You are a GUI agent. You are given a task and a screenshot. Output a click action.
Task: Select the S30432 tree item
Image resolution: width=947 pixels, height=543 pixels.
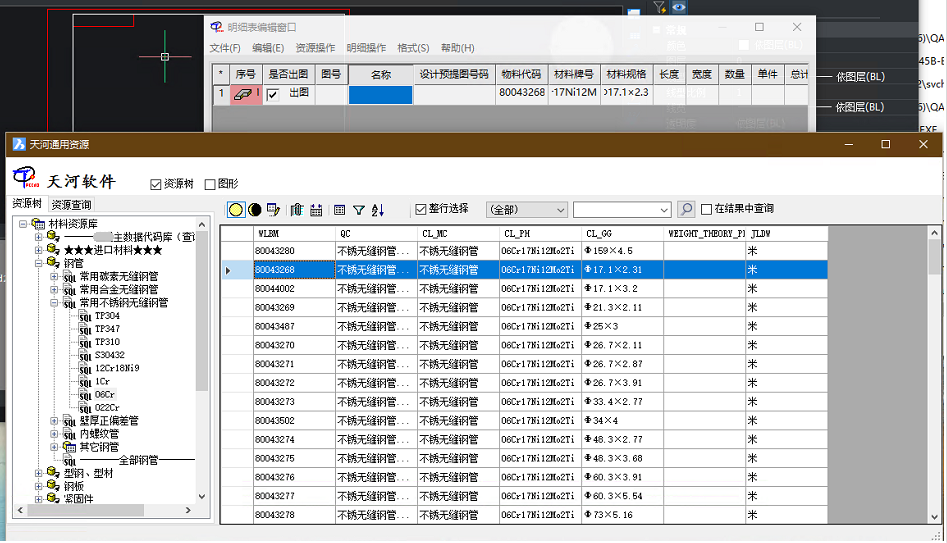click(110, 355)
